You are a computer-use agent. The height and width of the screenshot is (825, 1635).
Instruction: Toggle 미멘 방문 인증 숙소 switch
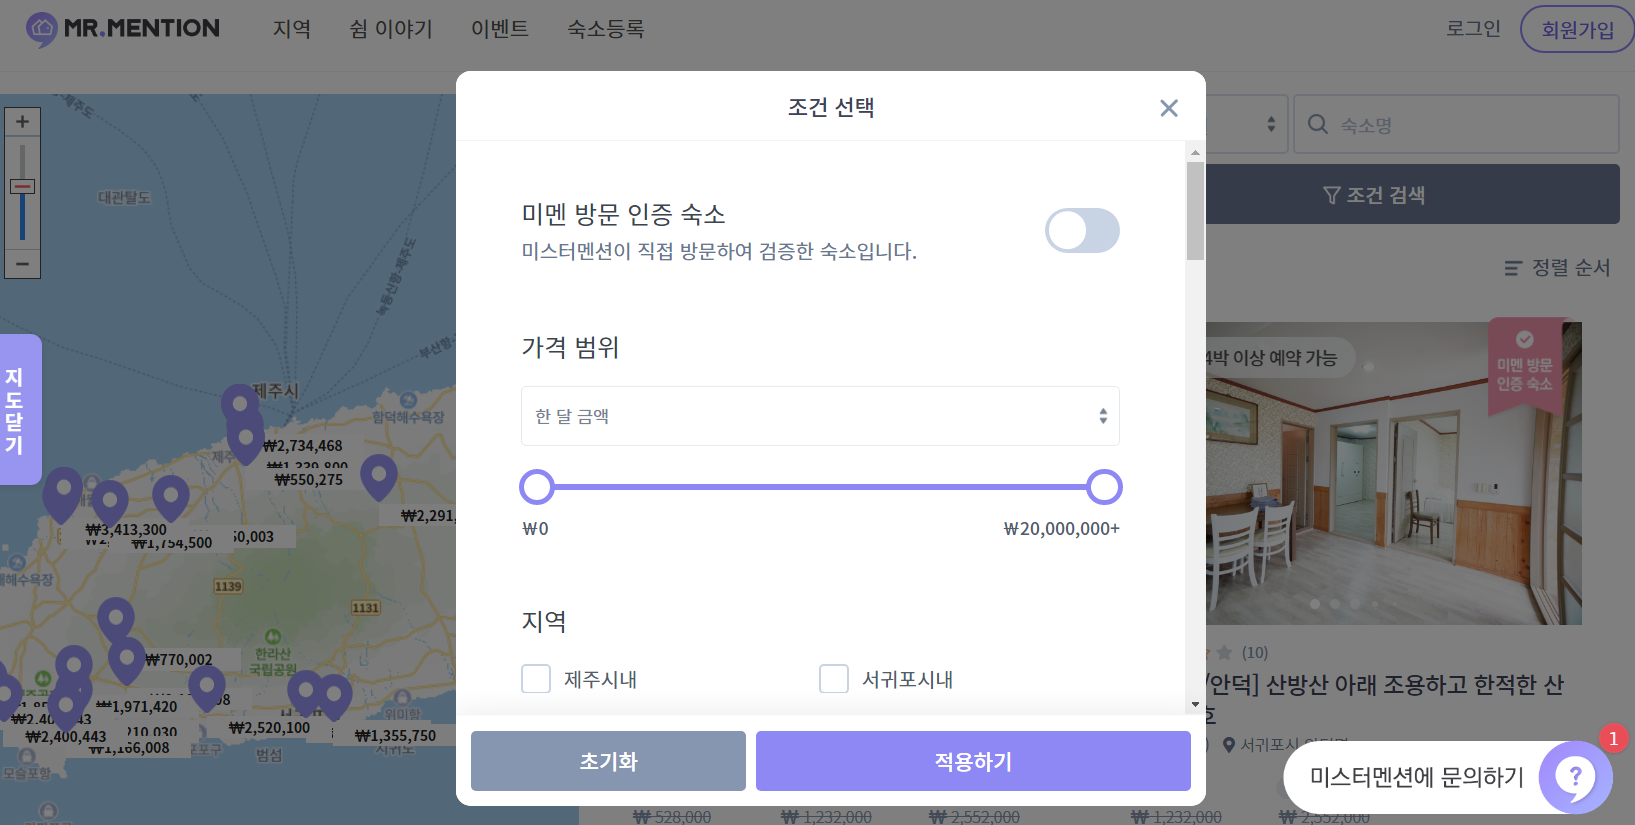[1082, 231]
